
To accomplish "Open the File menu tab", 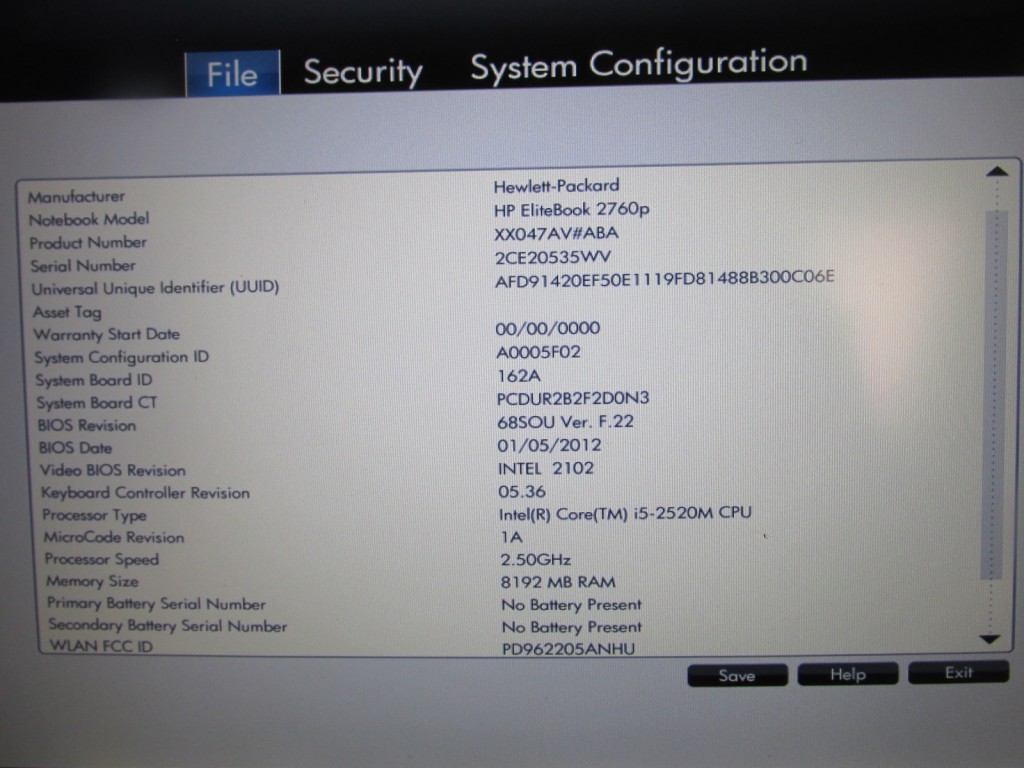I will click(x=232, y=74).
